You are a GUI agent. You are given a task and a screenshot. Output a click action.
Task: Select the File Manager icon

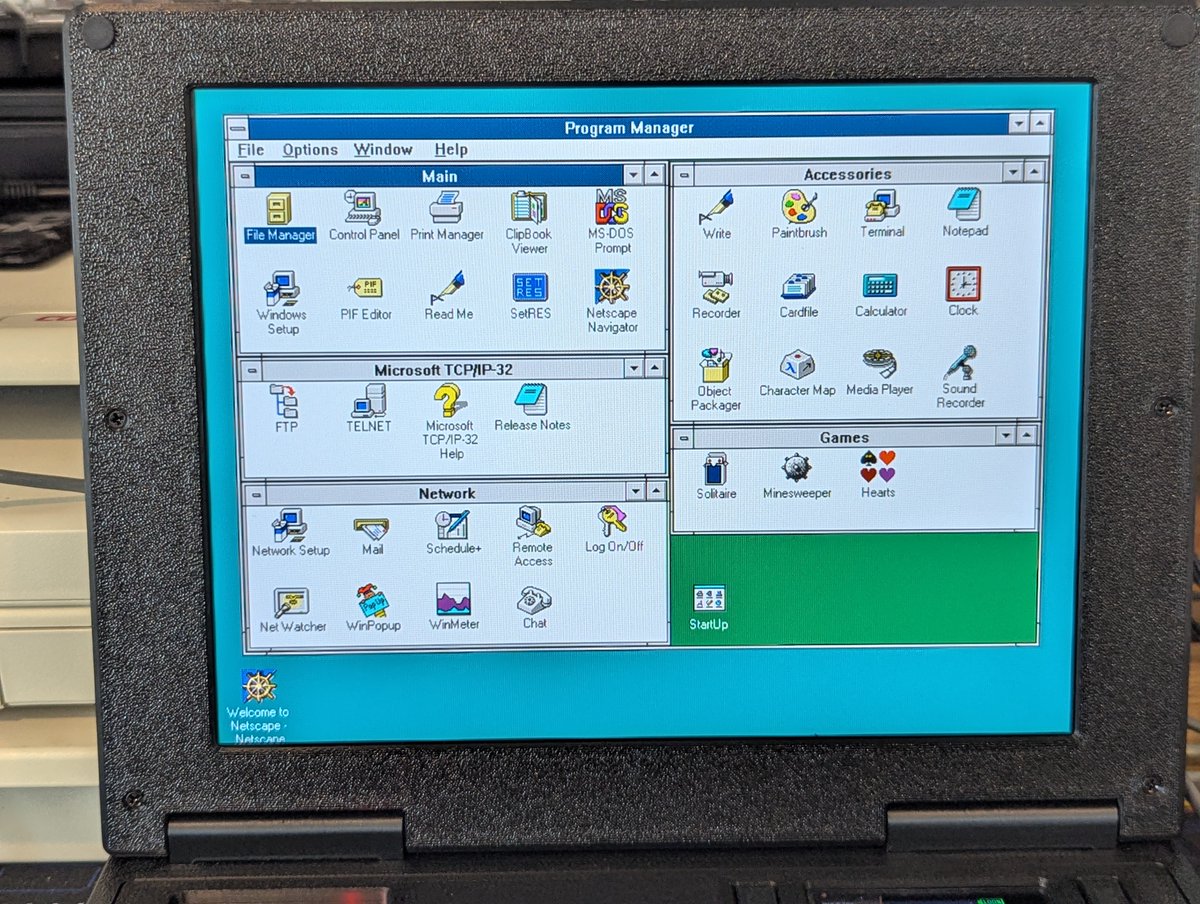279,210
